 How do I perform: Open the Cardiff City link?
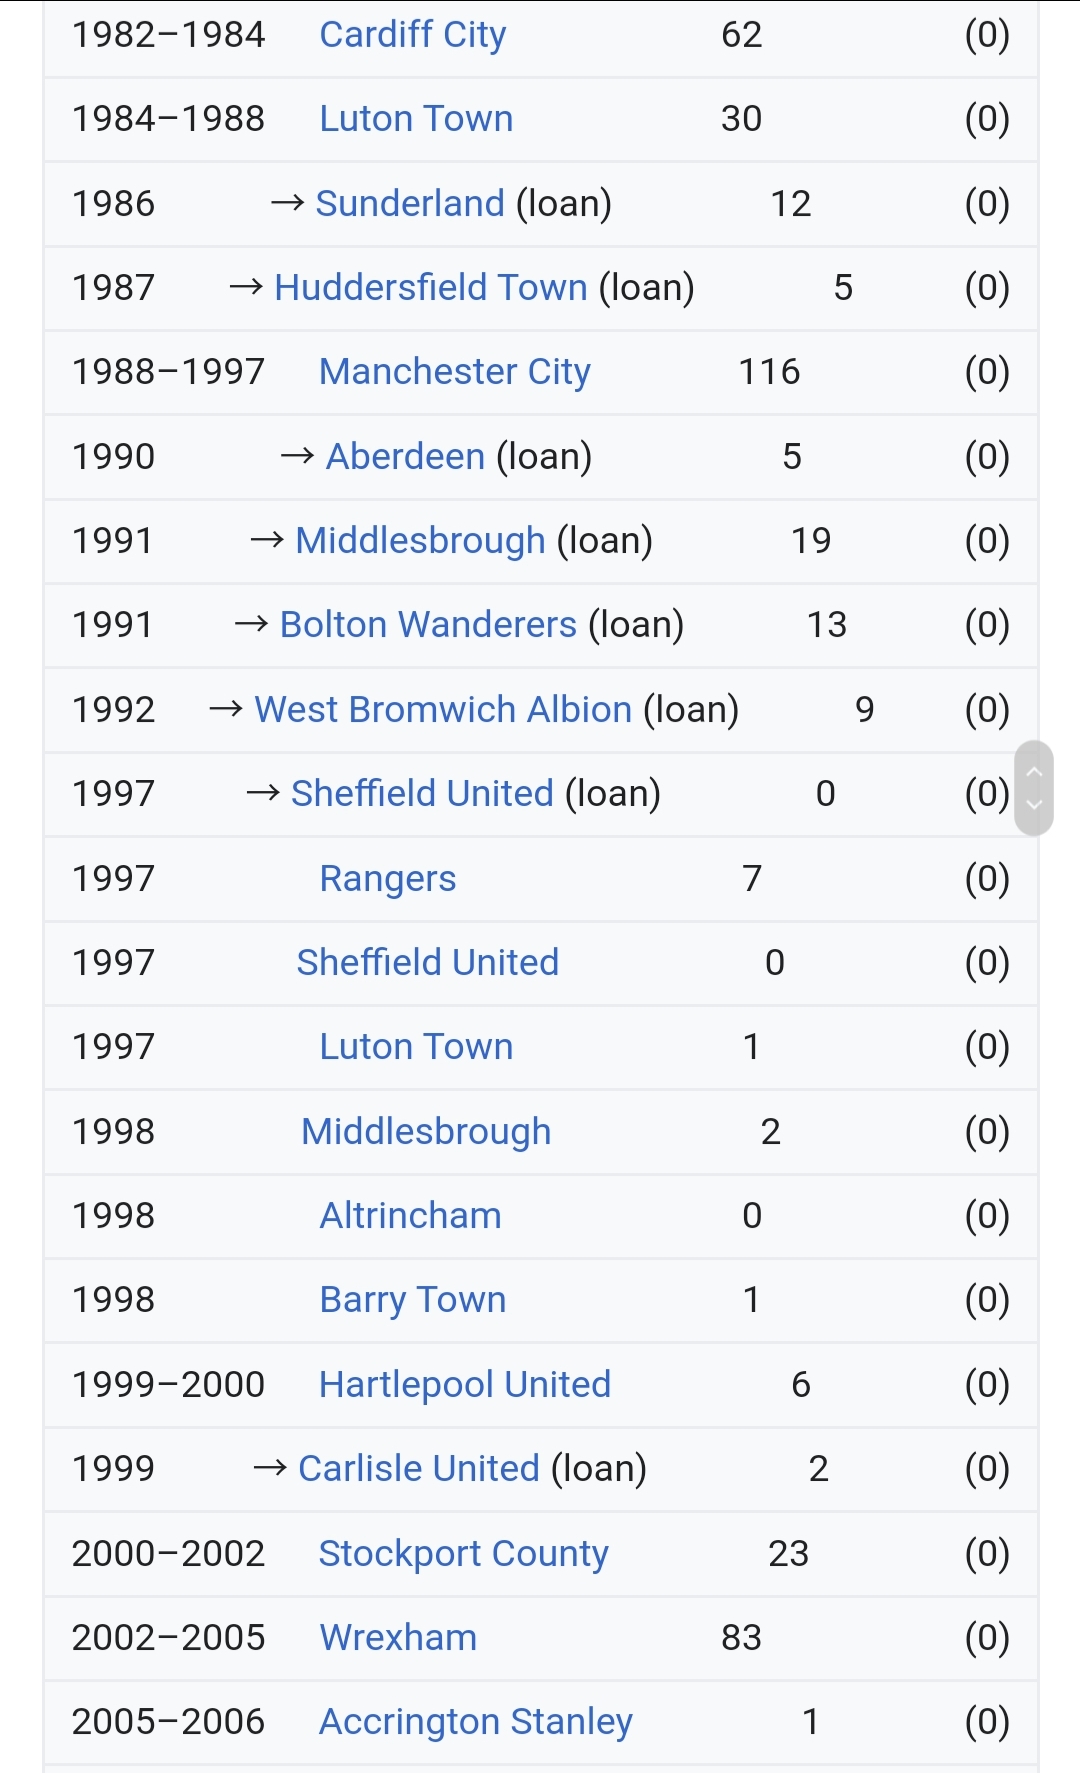coord(412,35)
